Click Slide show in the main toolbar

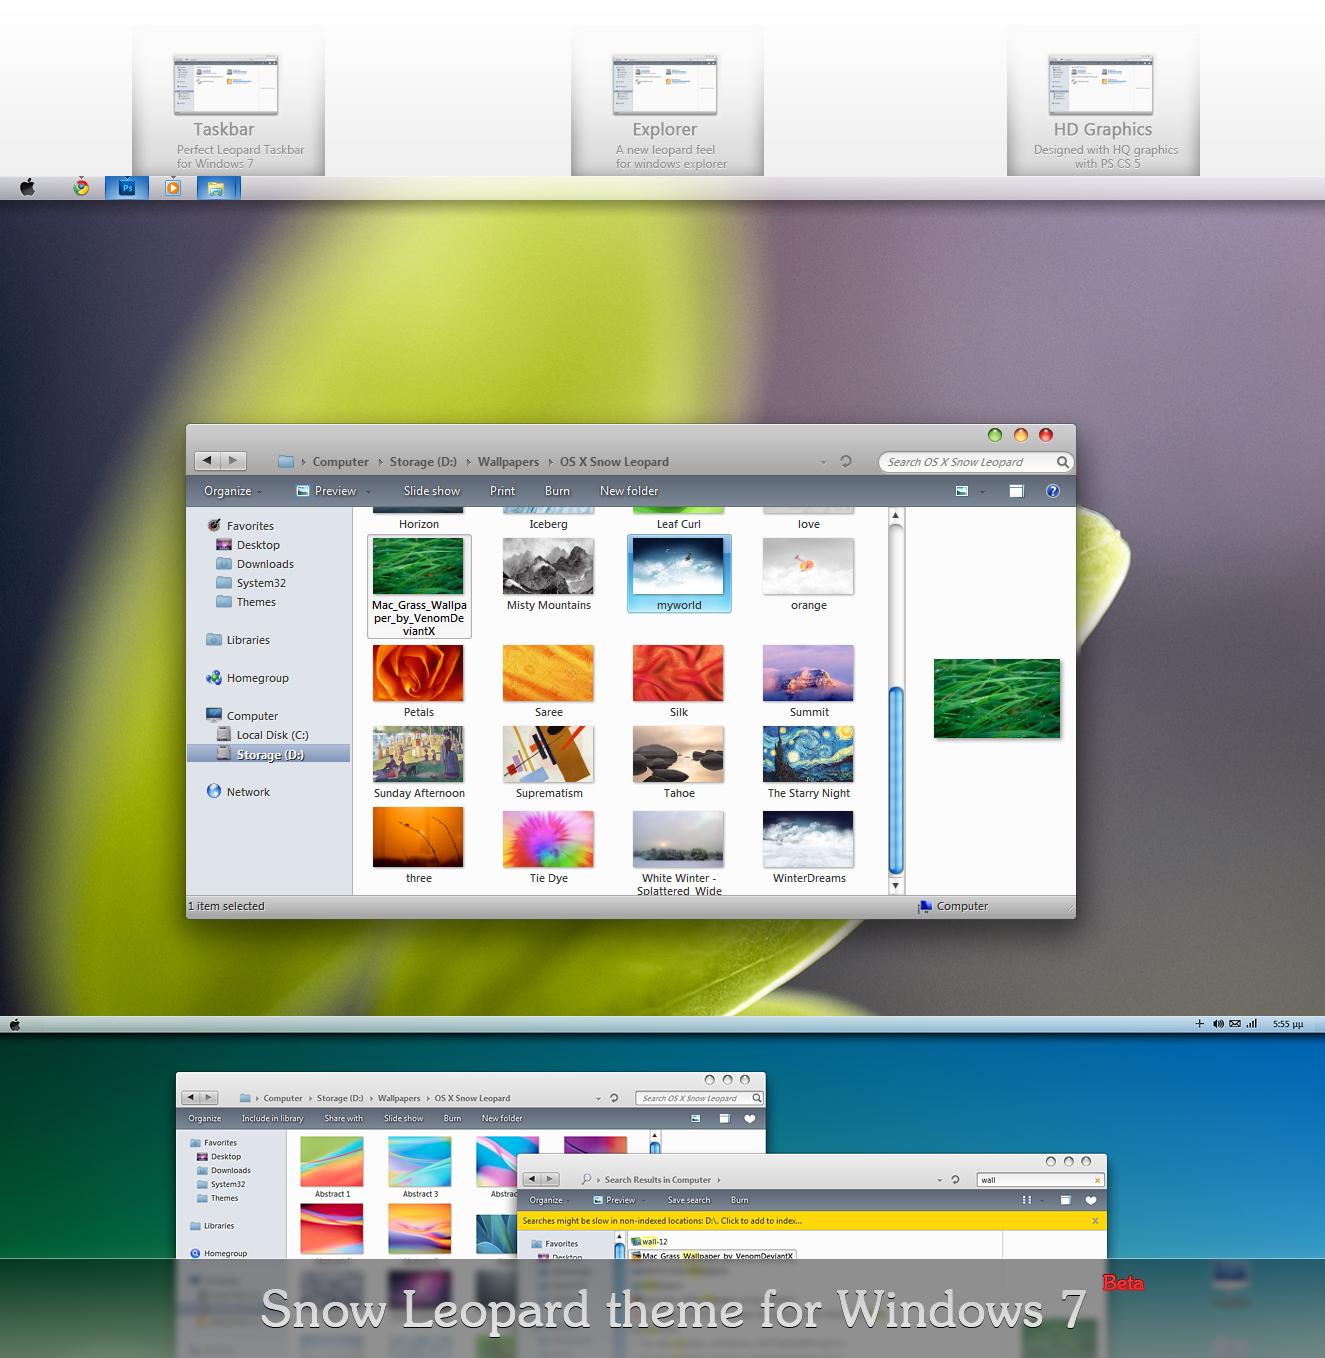432,491
